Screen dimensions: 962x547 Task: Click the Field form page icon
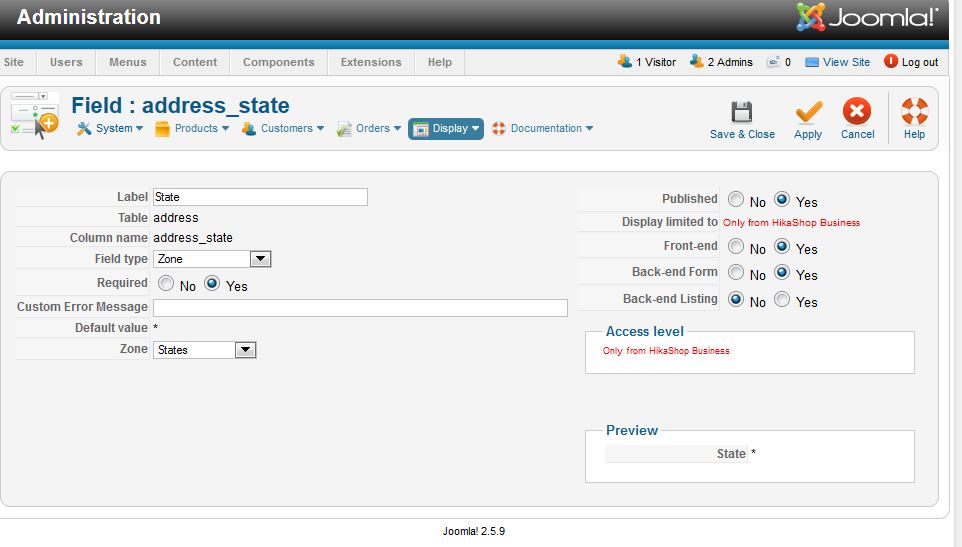[34, 115]
